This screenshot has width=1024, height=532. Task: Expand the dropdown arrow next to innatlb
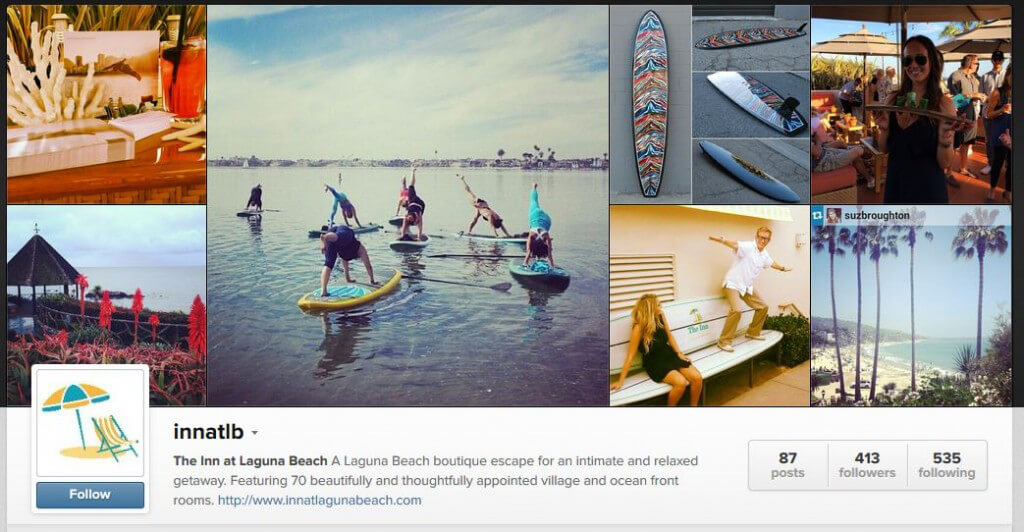tap(255, 433)
